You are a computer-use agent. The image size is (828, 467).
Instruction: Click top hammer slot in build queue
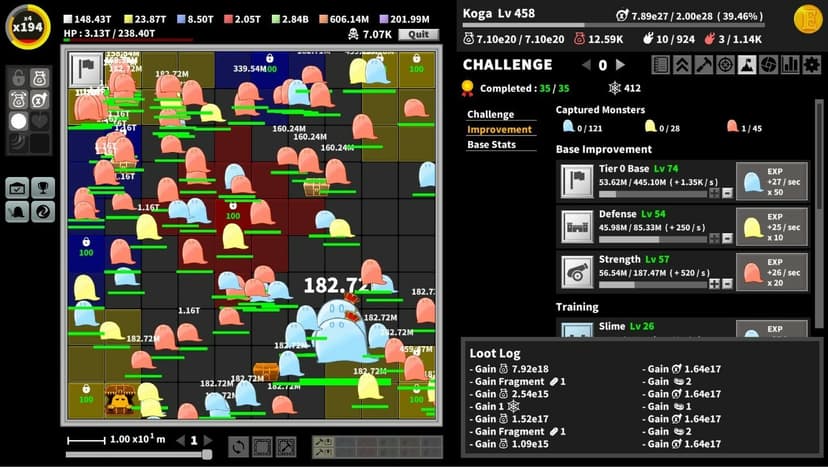323,441
